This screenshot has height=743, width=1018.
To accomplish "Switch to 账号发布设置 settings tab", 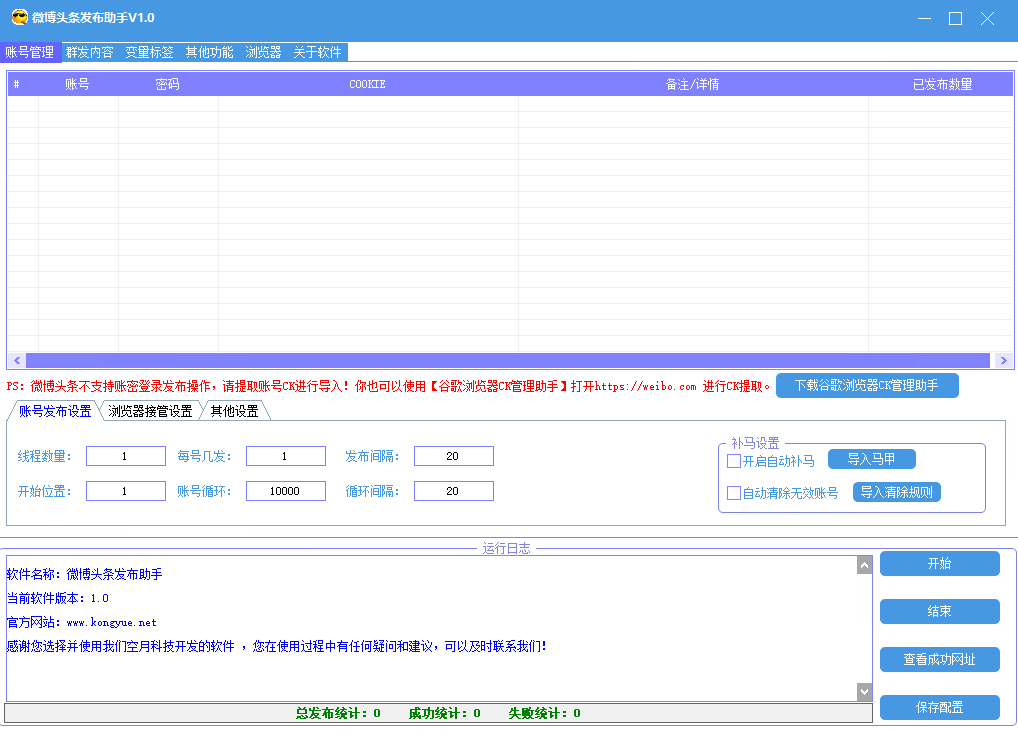I will tap(55, 411).
